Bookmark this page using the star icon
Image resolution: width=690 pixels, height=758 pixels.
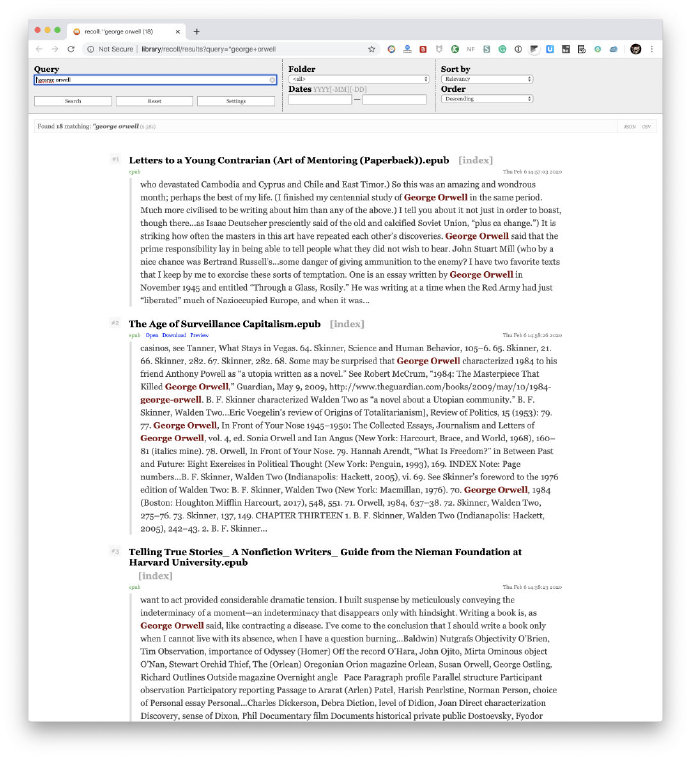coord(372,48)
